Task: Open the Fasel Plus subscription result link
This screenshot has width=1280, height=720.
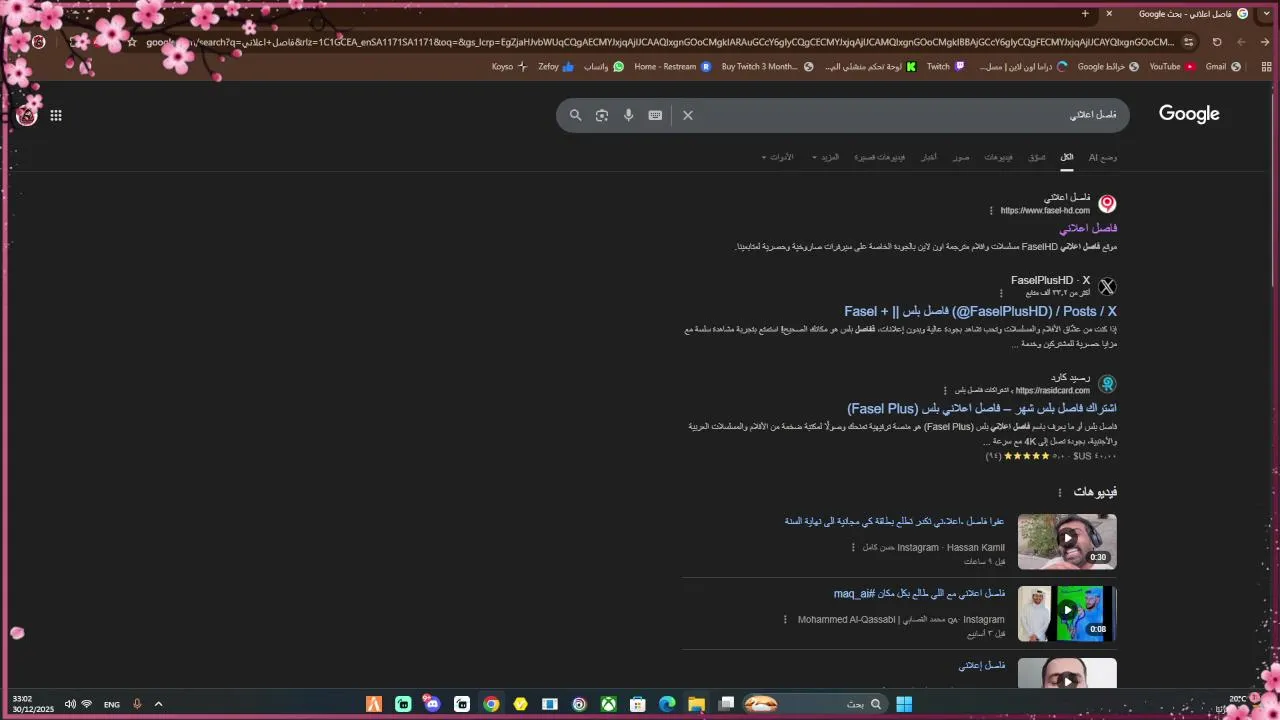Action: (x=982, y=408)
